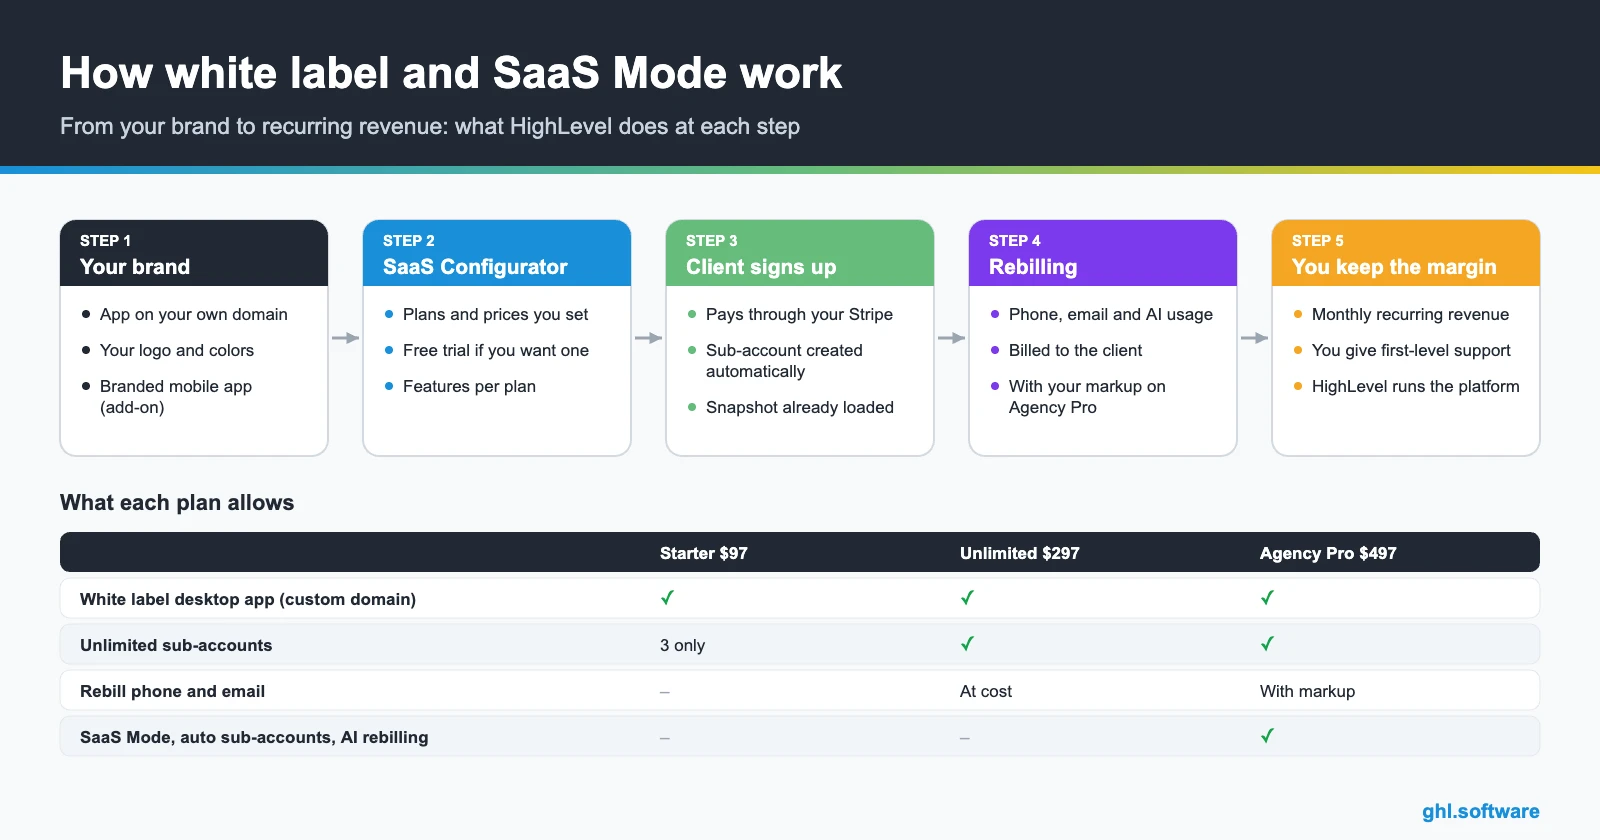Click 'Free trial if you want one'
Screen dimensions: 1600x840
point(496,350)
